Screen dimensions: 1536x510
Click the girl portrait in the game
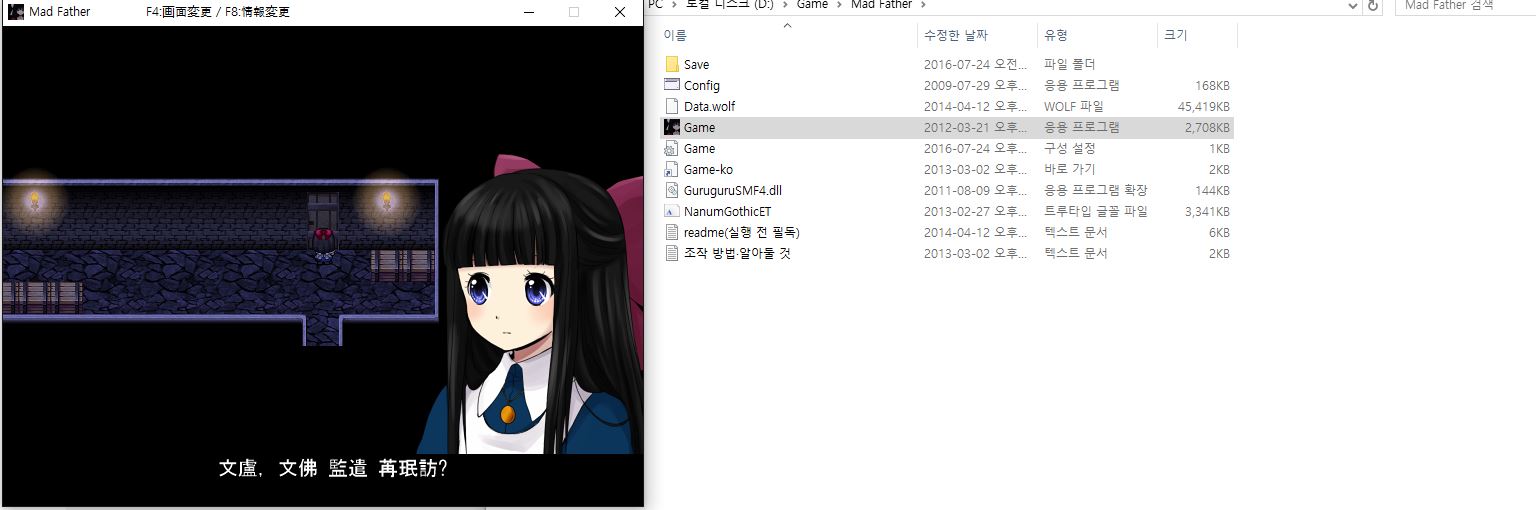point(530,305)
